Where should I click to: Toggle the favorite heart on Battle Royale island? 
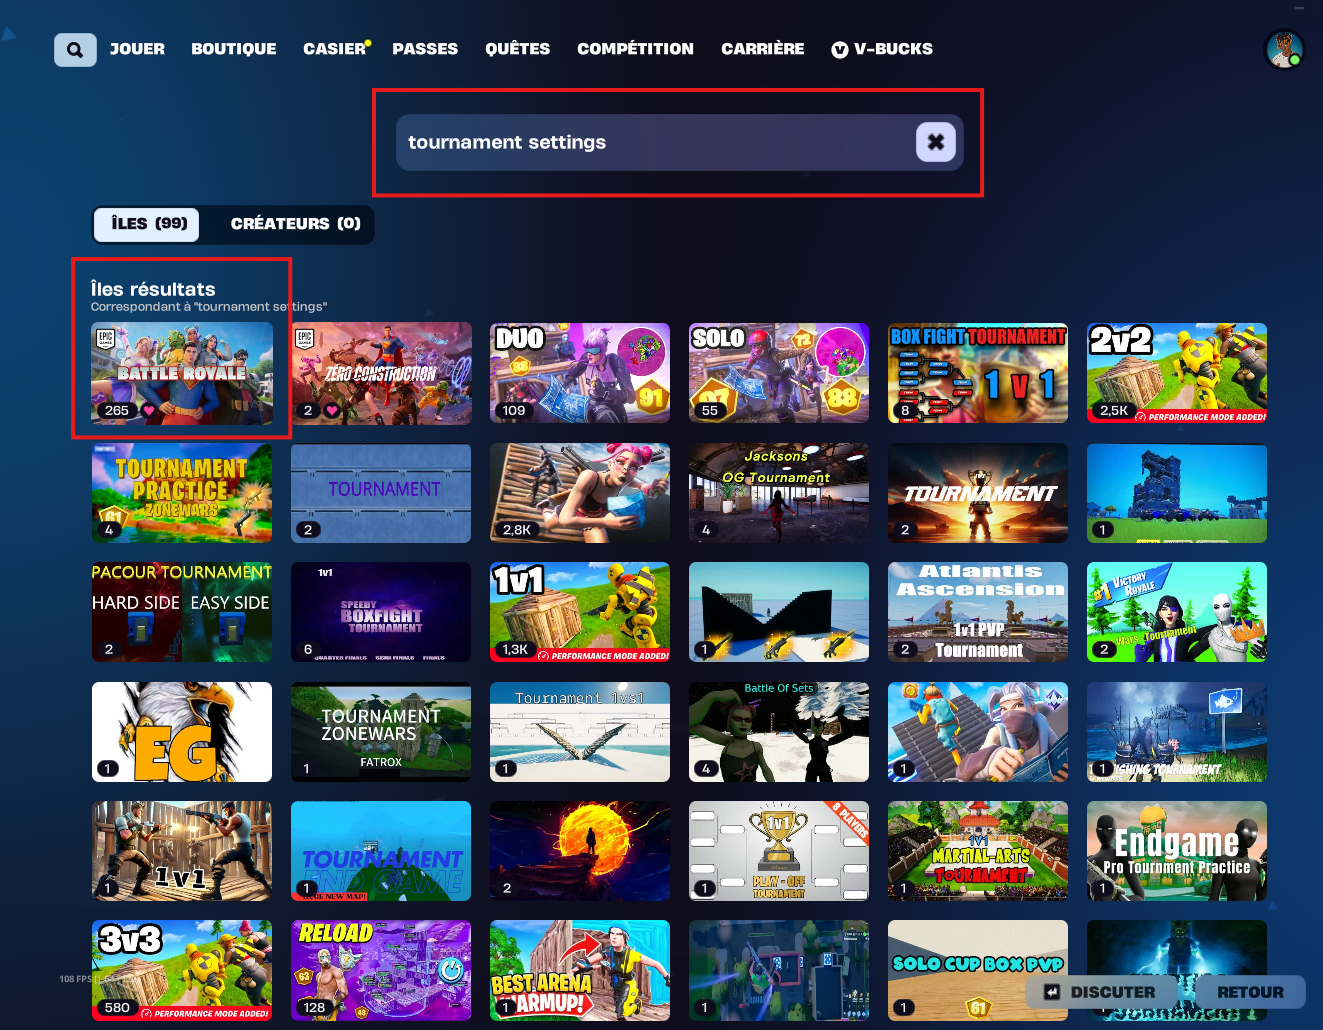149,410
